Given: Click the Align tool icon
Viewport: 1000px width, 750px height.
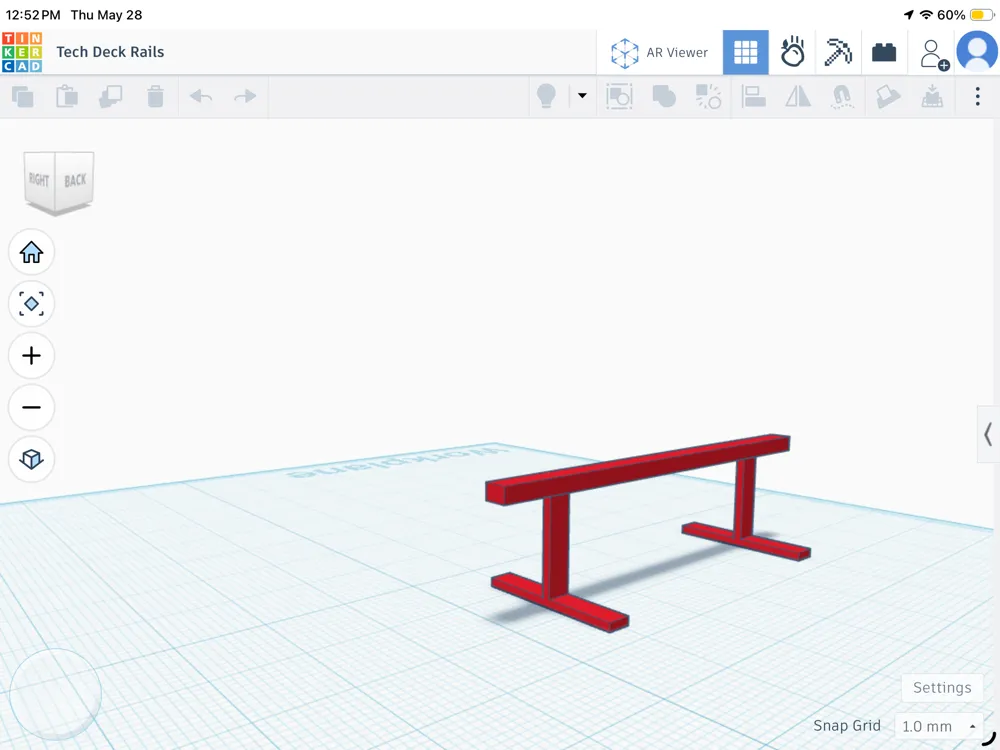Looking at the screenshot, I should pos(753,96).
